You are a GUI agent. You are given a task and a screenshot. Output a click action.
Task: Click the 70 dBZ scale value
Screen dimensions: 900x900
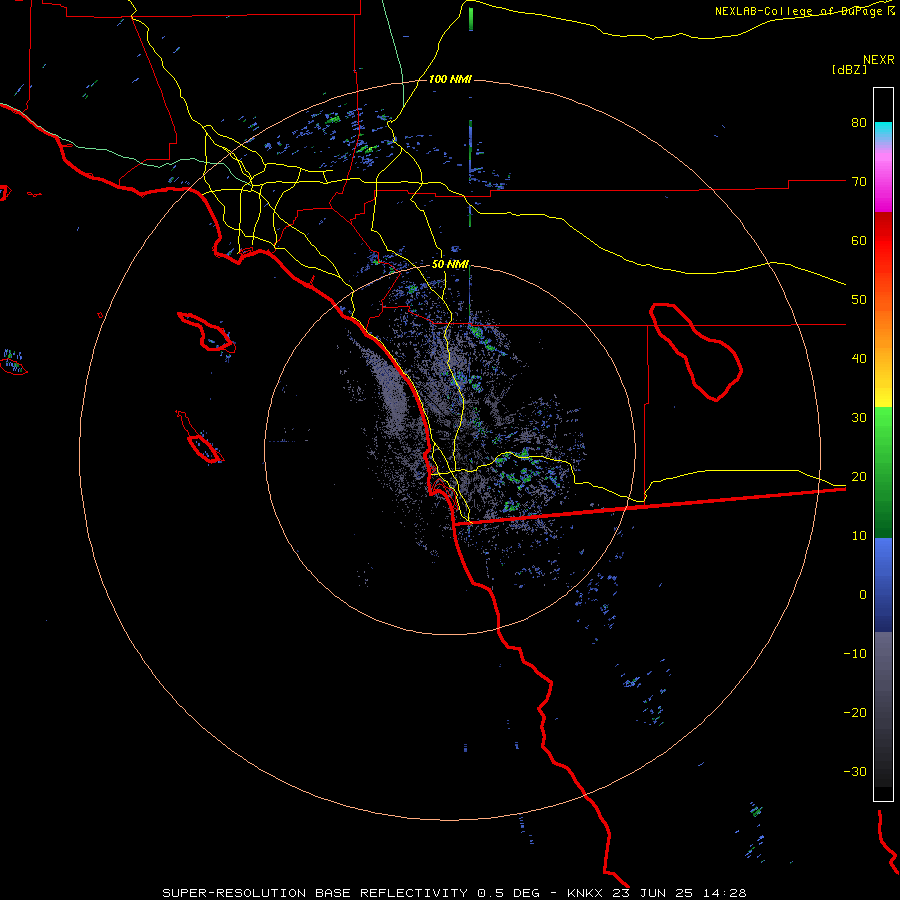tap(859, 182)
